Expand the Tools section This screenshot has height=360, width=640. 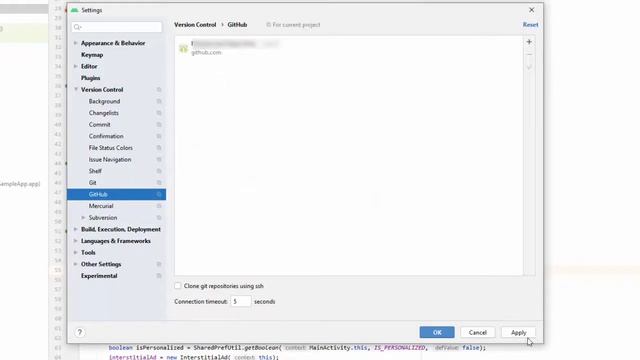(76, 253)
